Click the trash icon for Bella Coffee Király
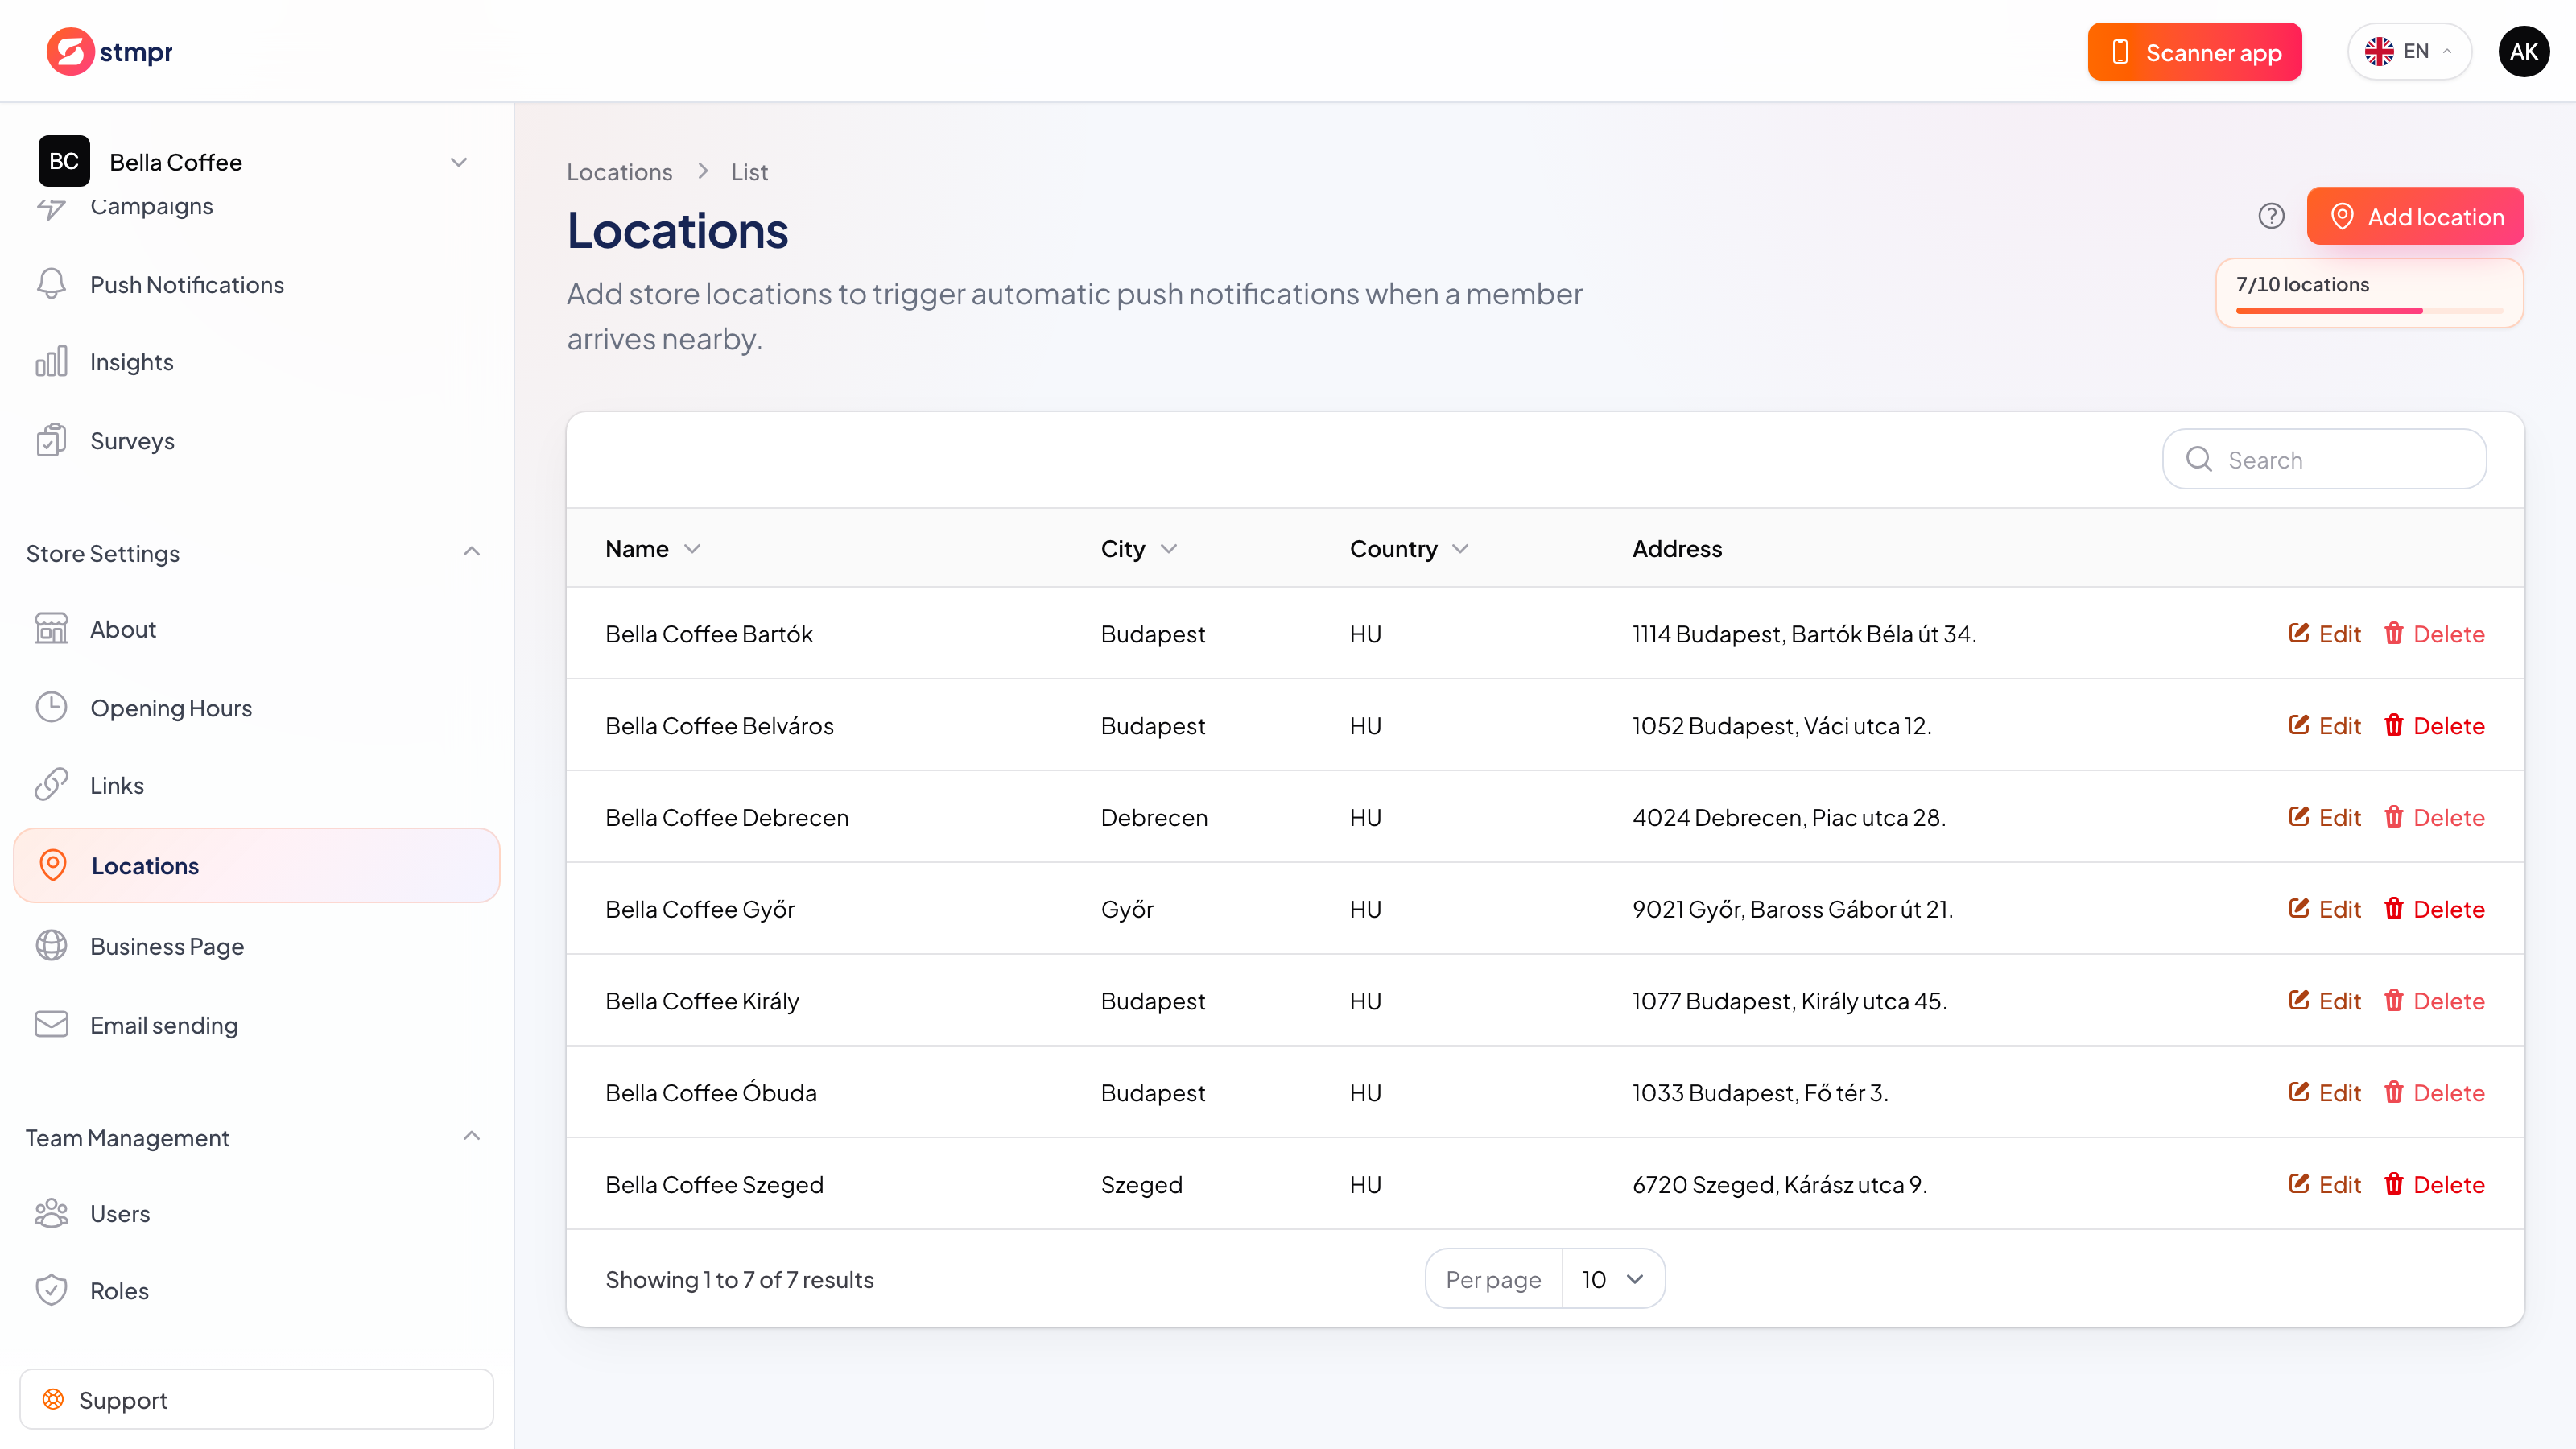The image size is (2576, 1449). coord(2393,1000)
